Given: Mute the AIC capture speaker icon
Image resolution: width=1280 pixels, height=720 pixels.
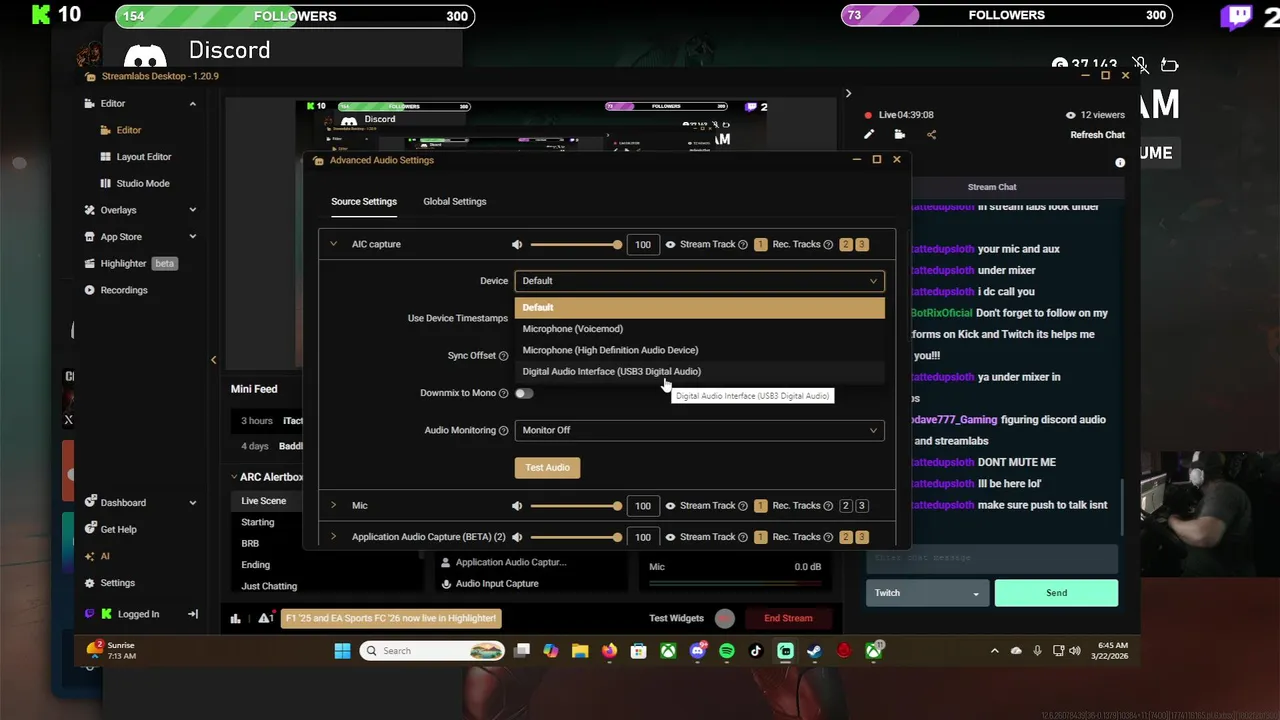Looking at the screenshot, I should (x=517, y=244).
